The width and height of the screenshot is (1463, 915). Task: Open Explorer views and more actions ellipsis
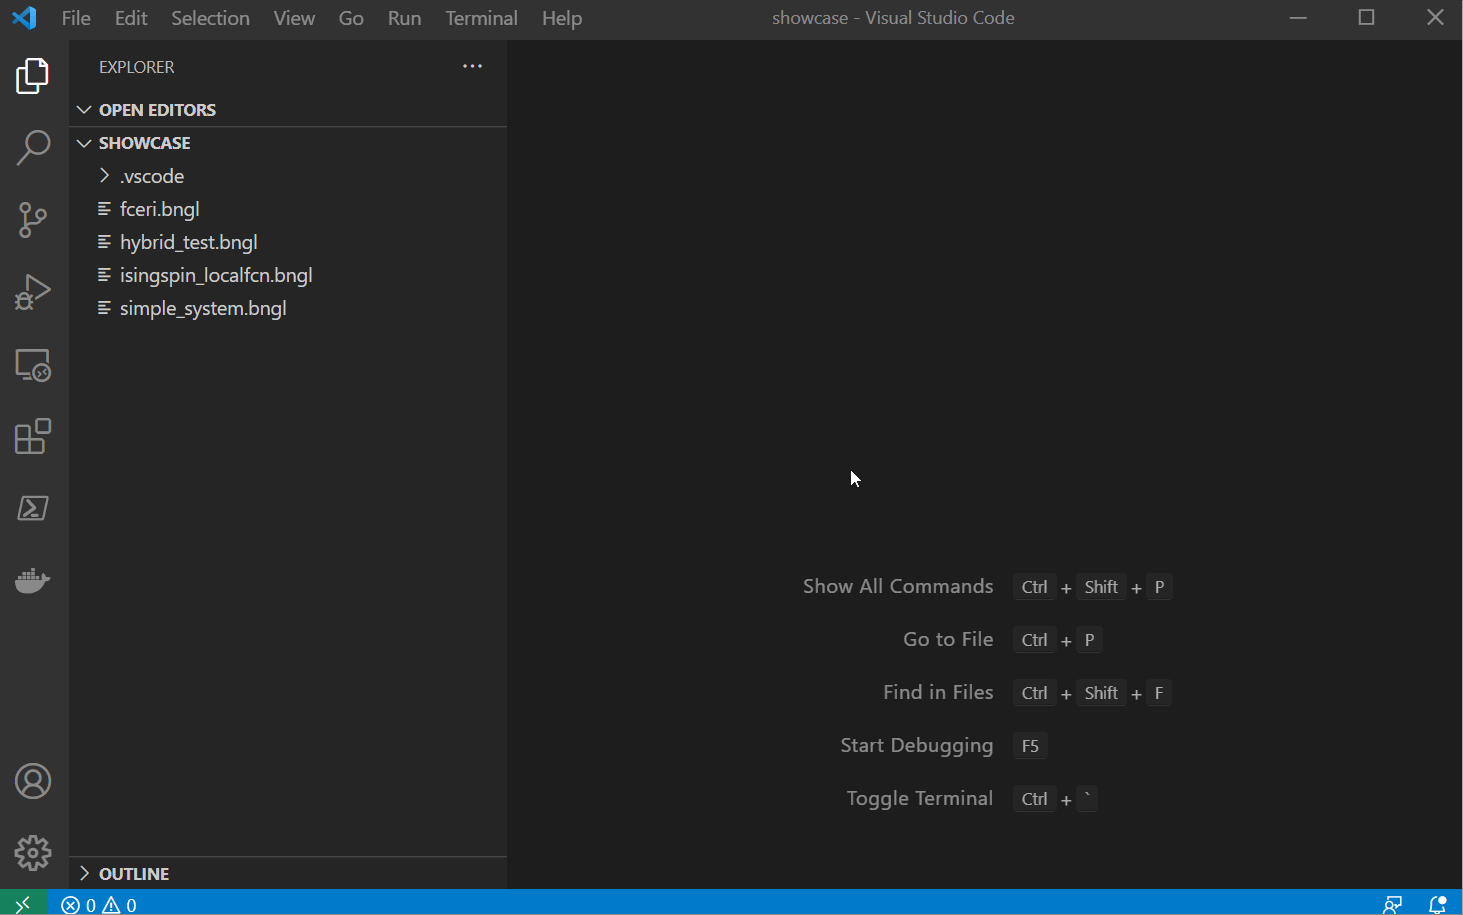click(472, 66)
